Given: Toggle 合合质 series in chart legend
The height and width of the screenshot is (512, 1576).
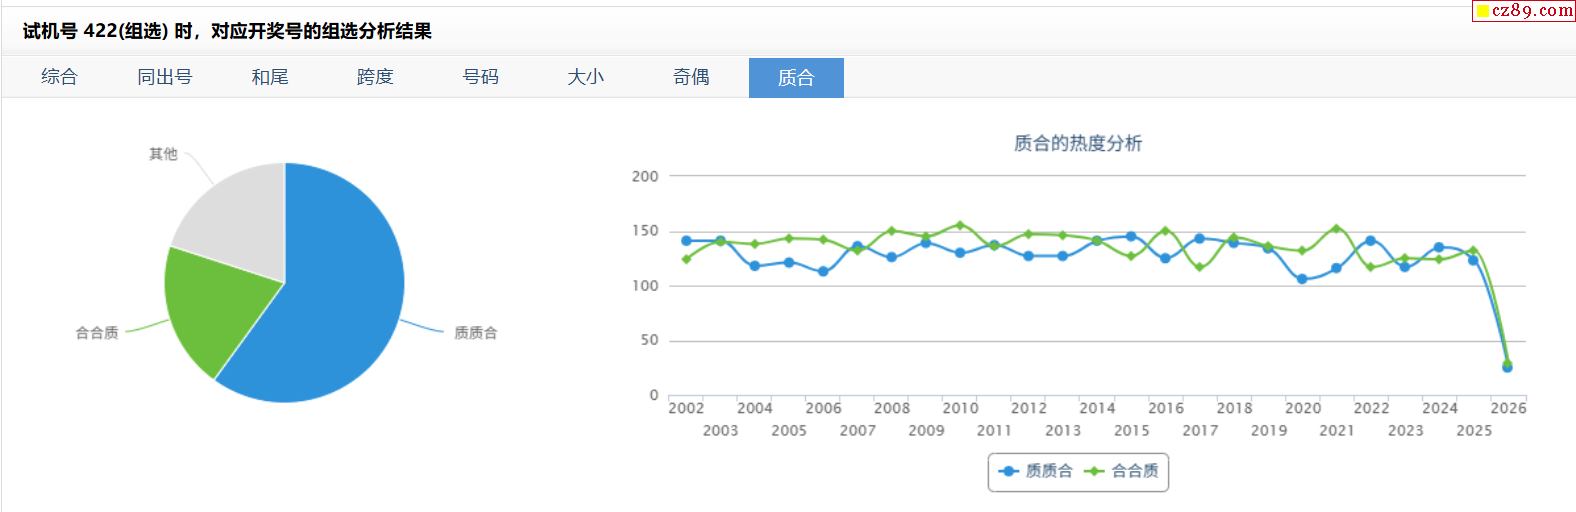Looking at the screenshot, I should (1123, 471).
